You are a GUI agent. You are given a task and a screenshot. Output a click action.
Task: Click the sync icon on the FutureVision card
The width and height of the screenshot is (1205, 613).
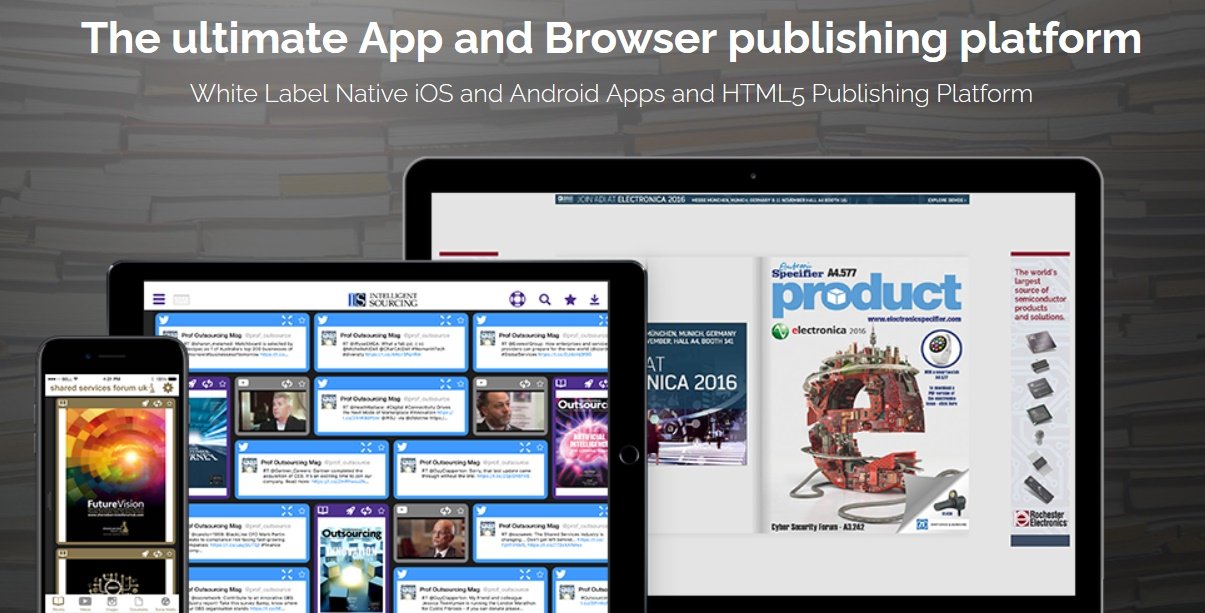[x=158, y=403]
